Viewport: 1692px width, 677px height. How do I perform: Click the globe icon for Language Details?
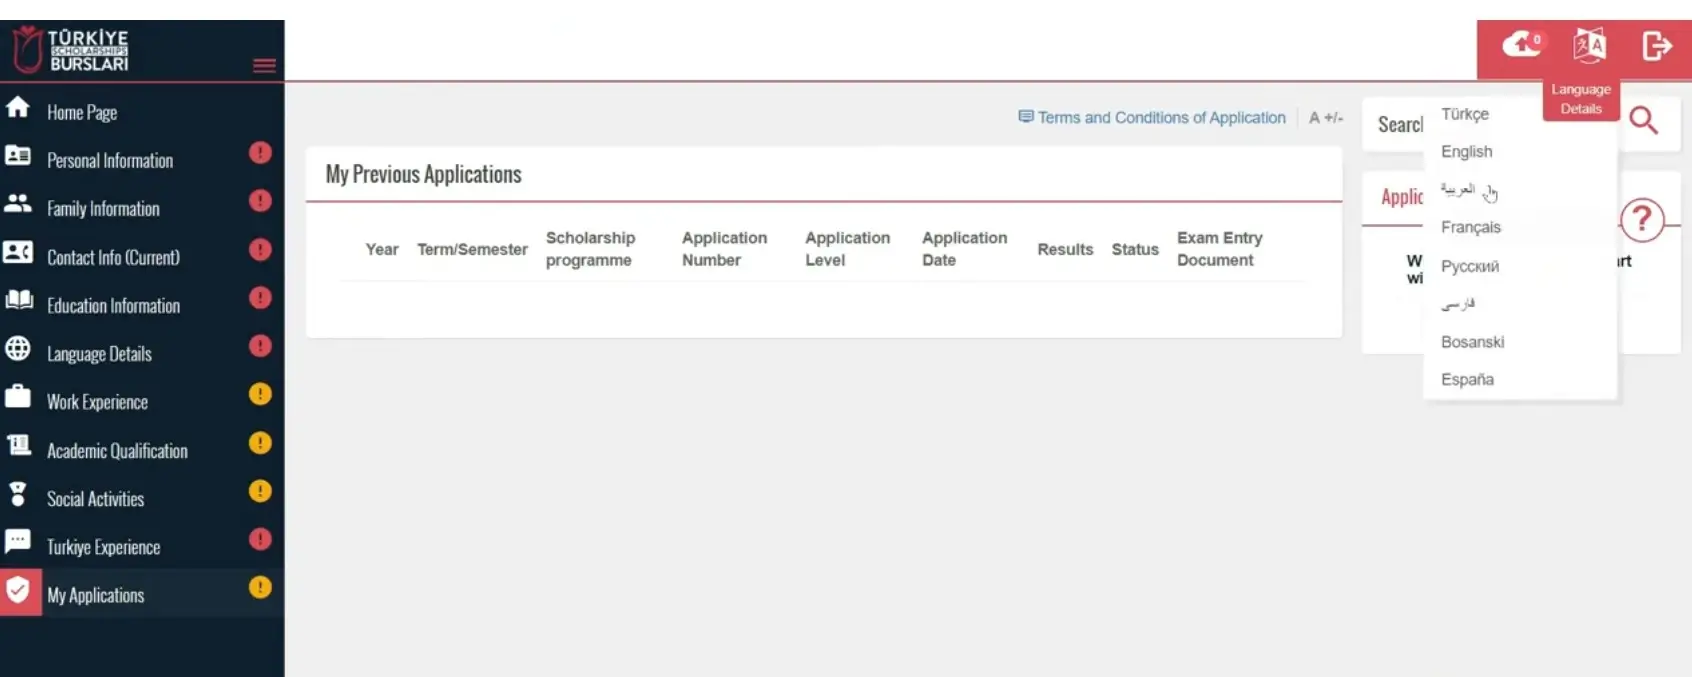pos(18,349)
